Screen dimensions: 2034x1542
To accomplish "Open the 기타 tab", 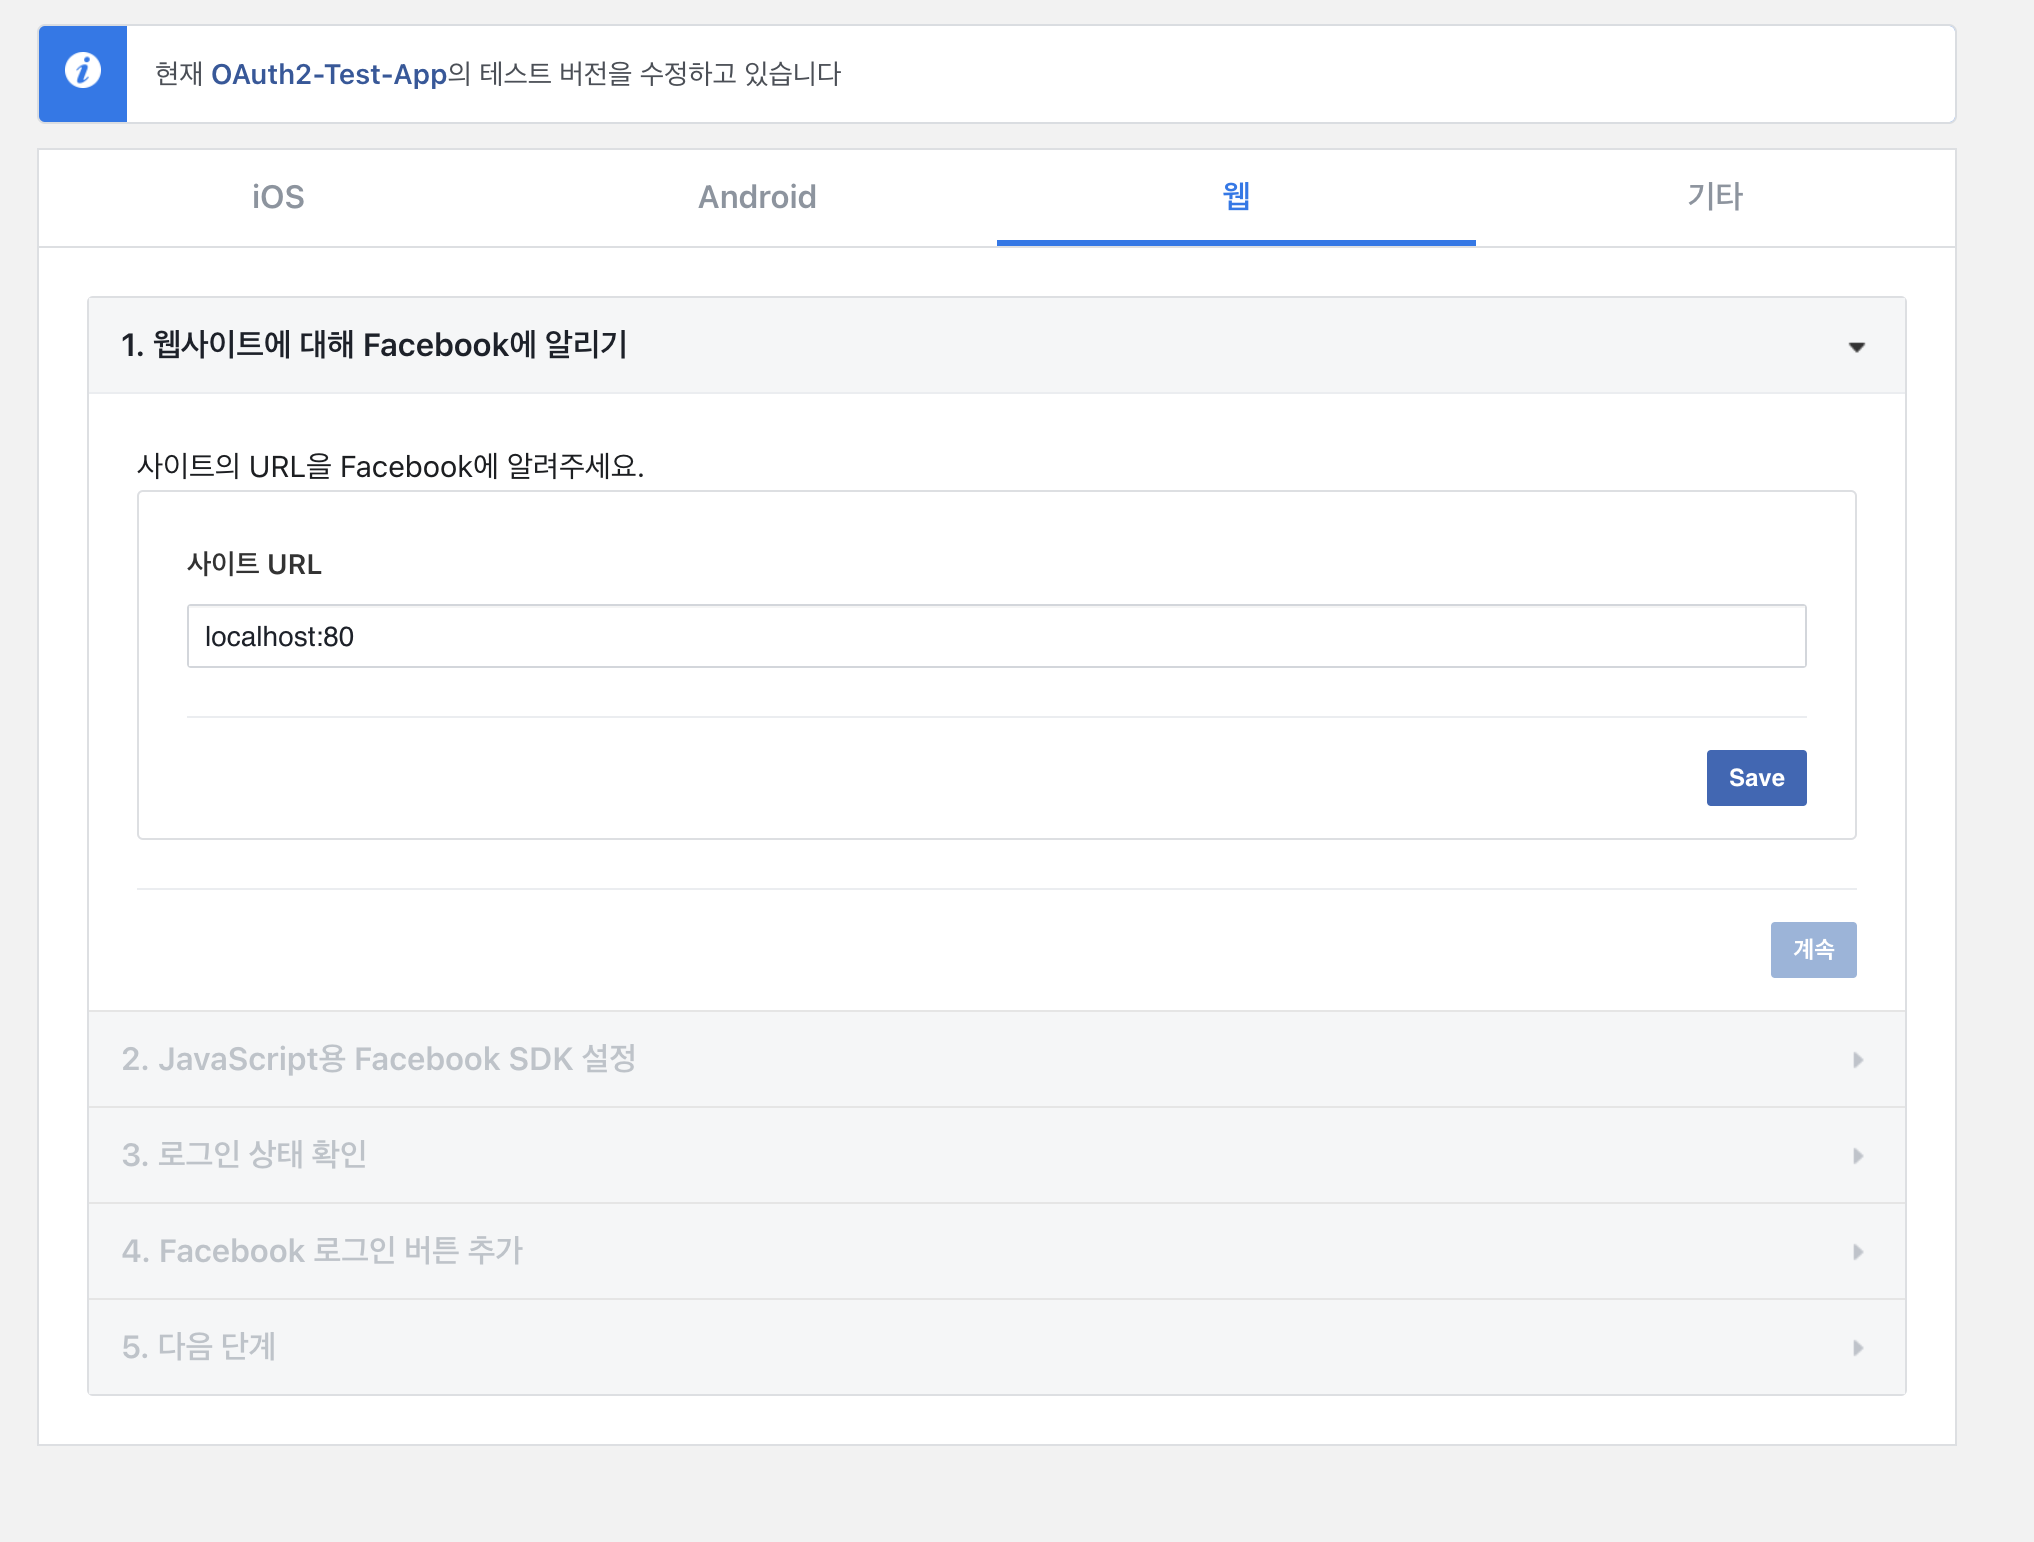I will pos(1715,197).
